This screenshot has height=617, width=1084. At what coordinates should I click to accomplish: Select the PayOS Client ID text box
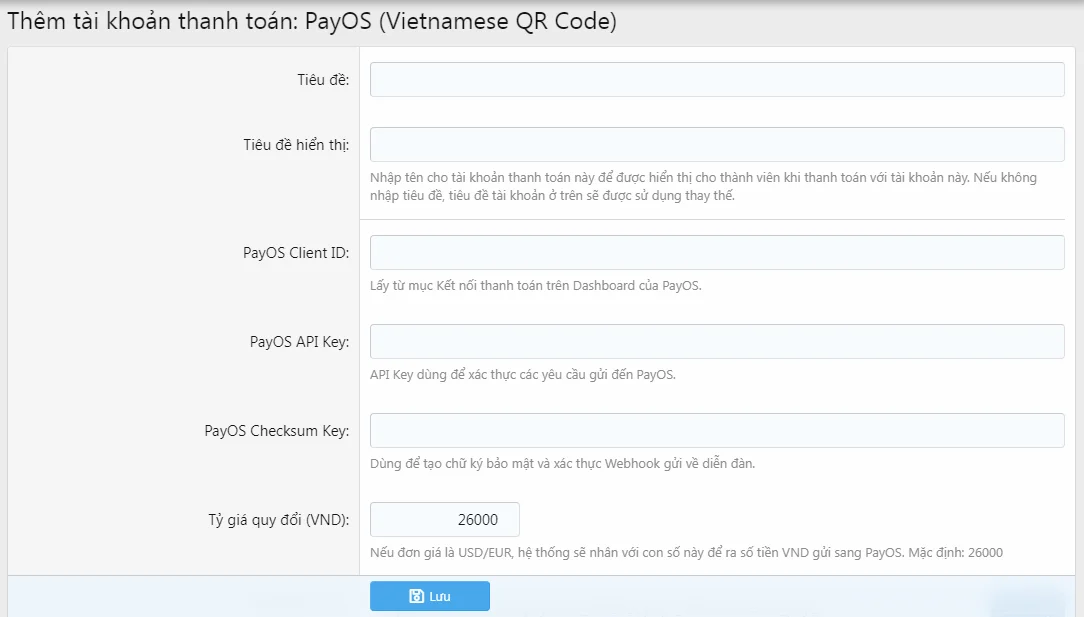coord(716,252)
